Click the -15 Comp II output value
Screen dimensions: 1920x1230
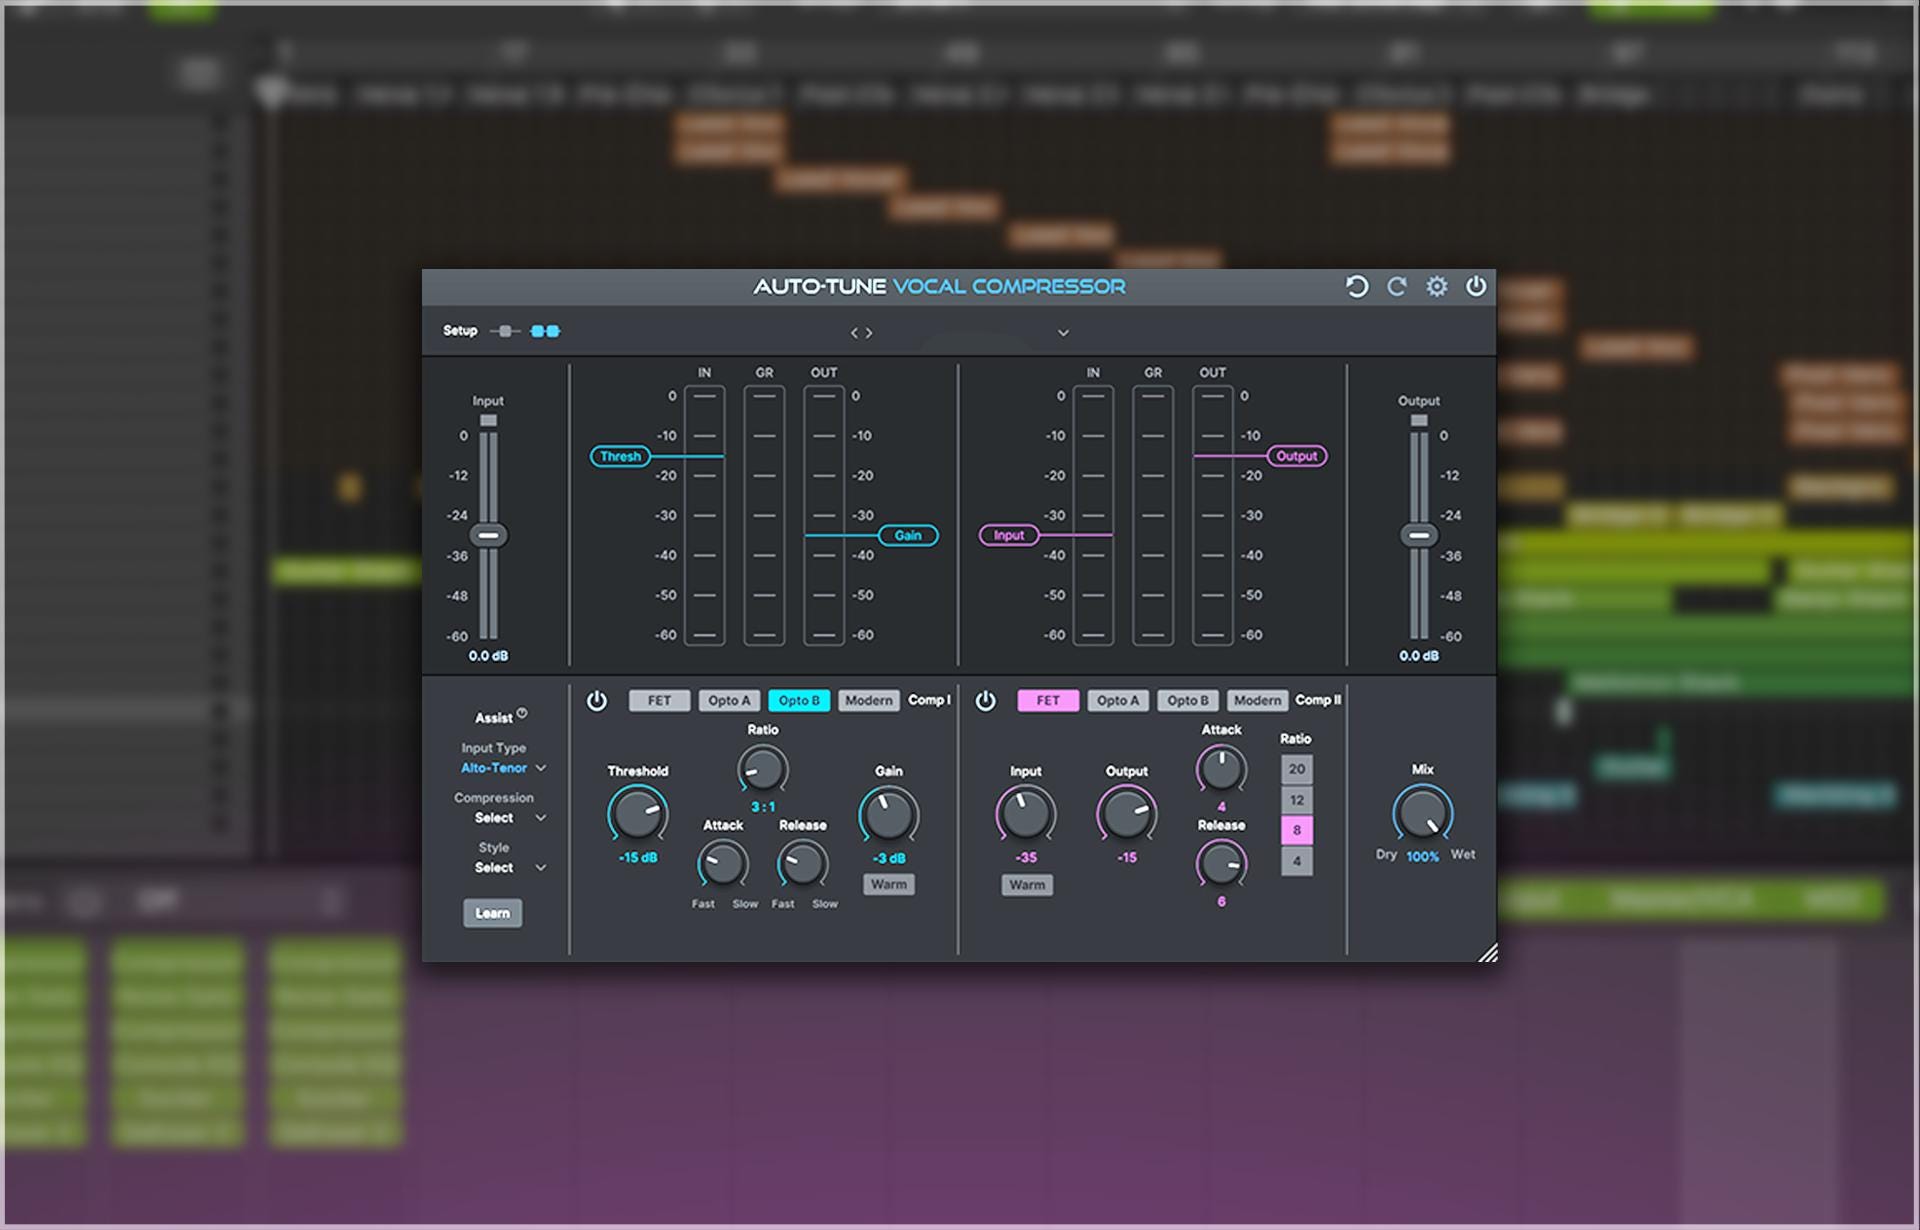pyautogui.click(x=1127, y=858)
